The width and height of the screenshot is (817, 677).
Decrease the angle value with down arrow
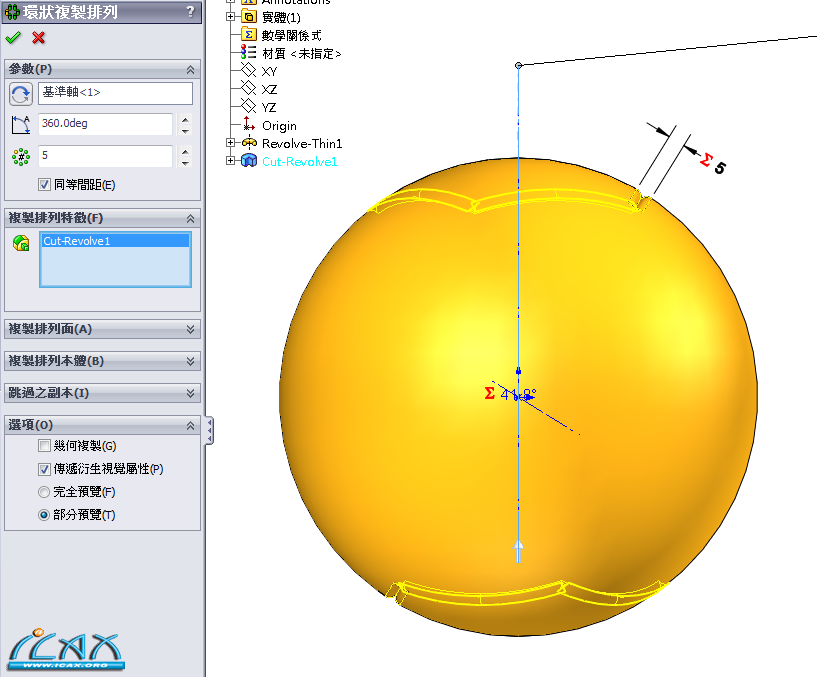point(185,131)
